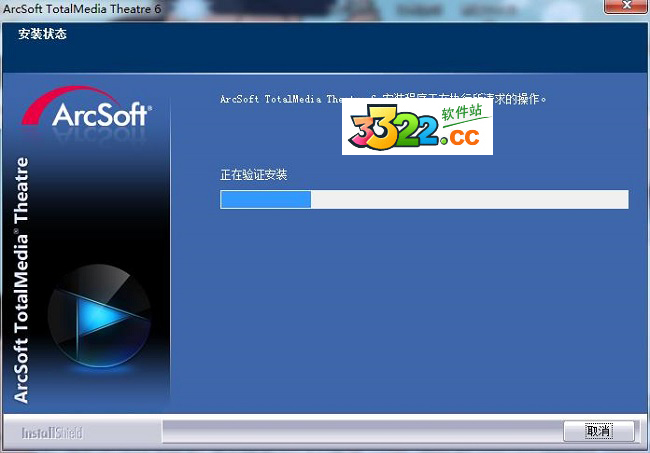Click the 安装状态 header title

coord(42,34)
